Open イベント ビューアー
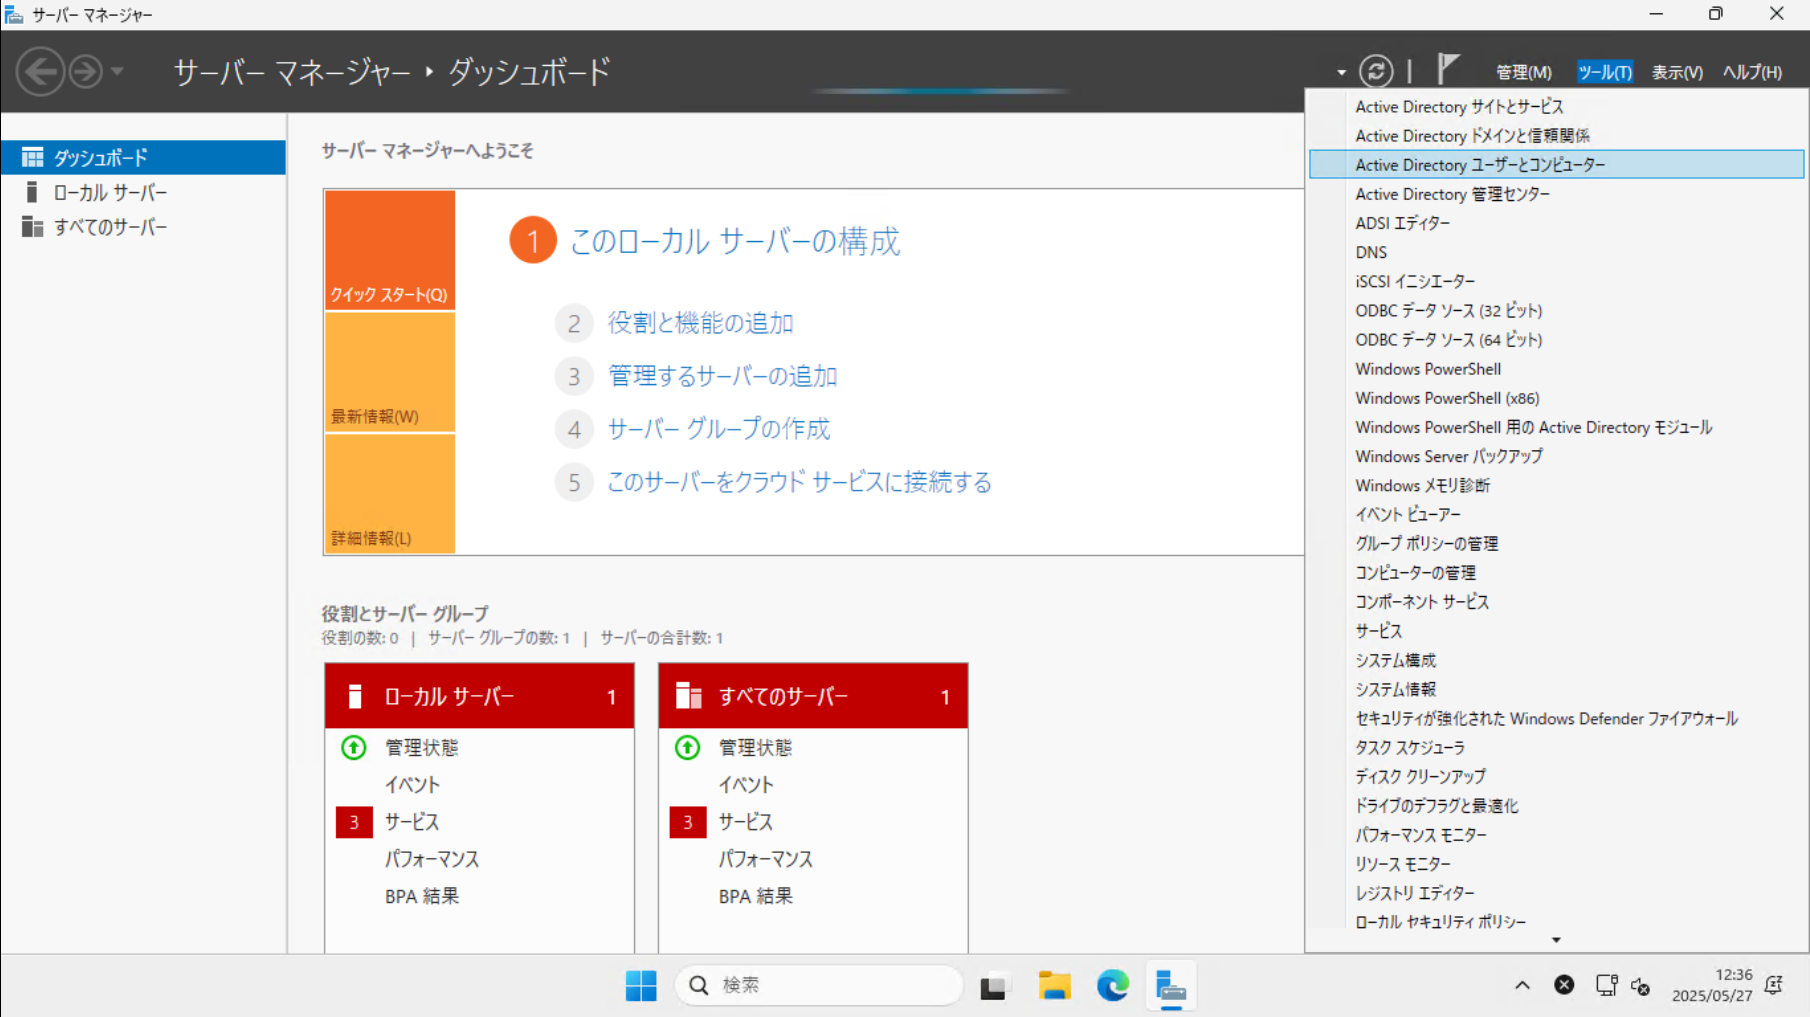 tap(1557, 514)
